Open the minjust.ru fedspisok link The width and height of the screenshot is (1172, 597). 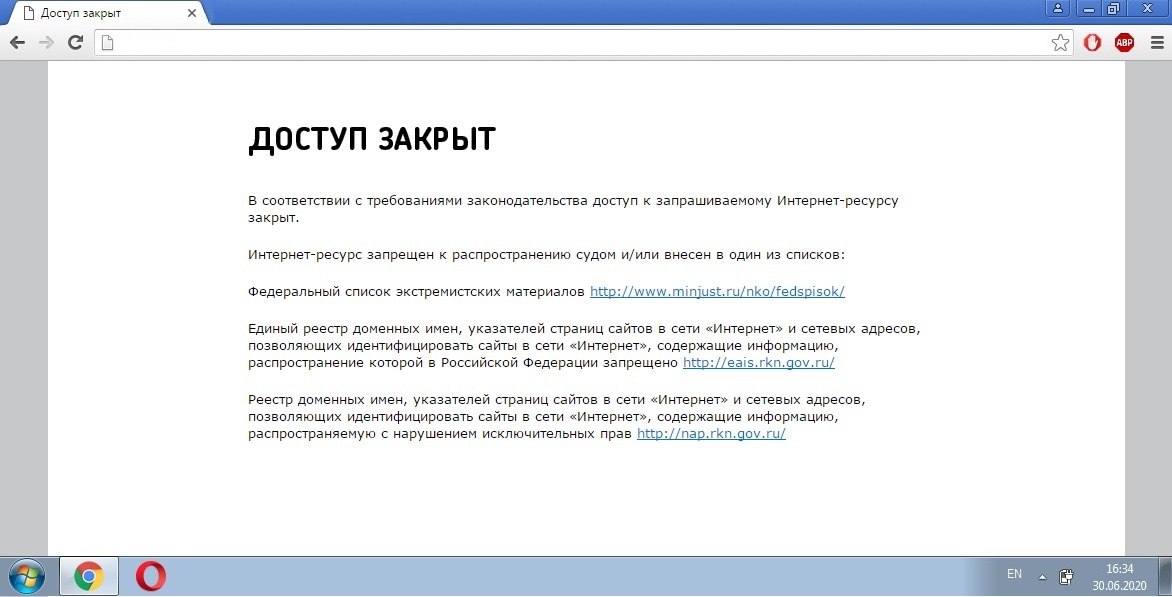tap(717, 291)
